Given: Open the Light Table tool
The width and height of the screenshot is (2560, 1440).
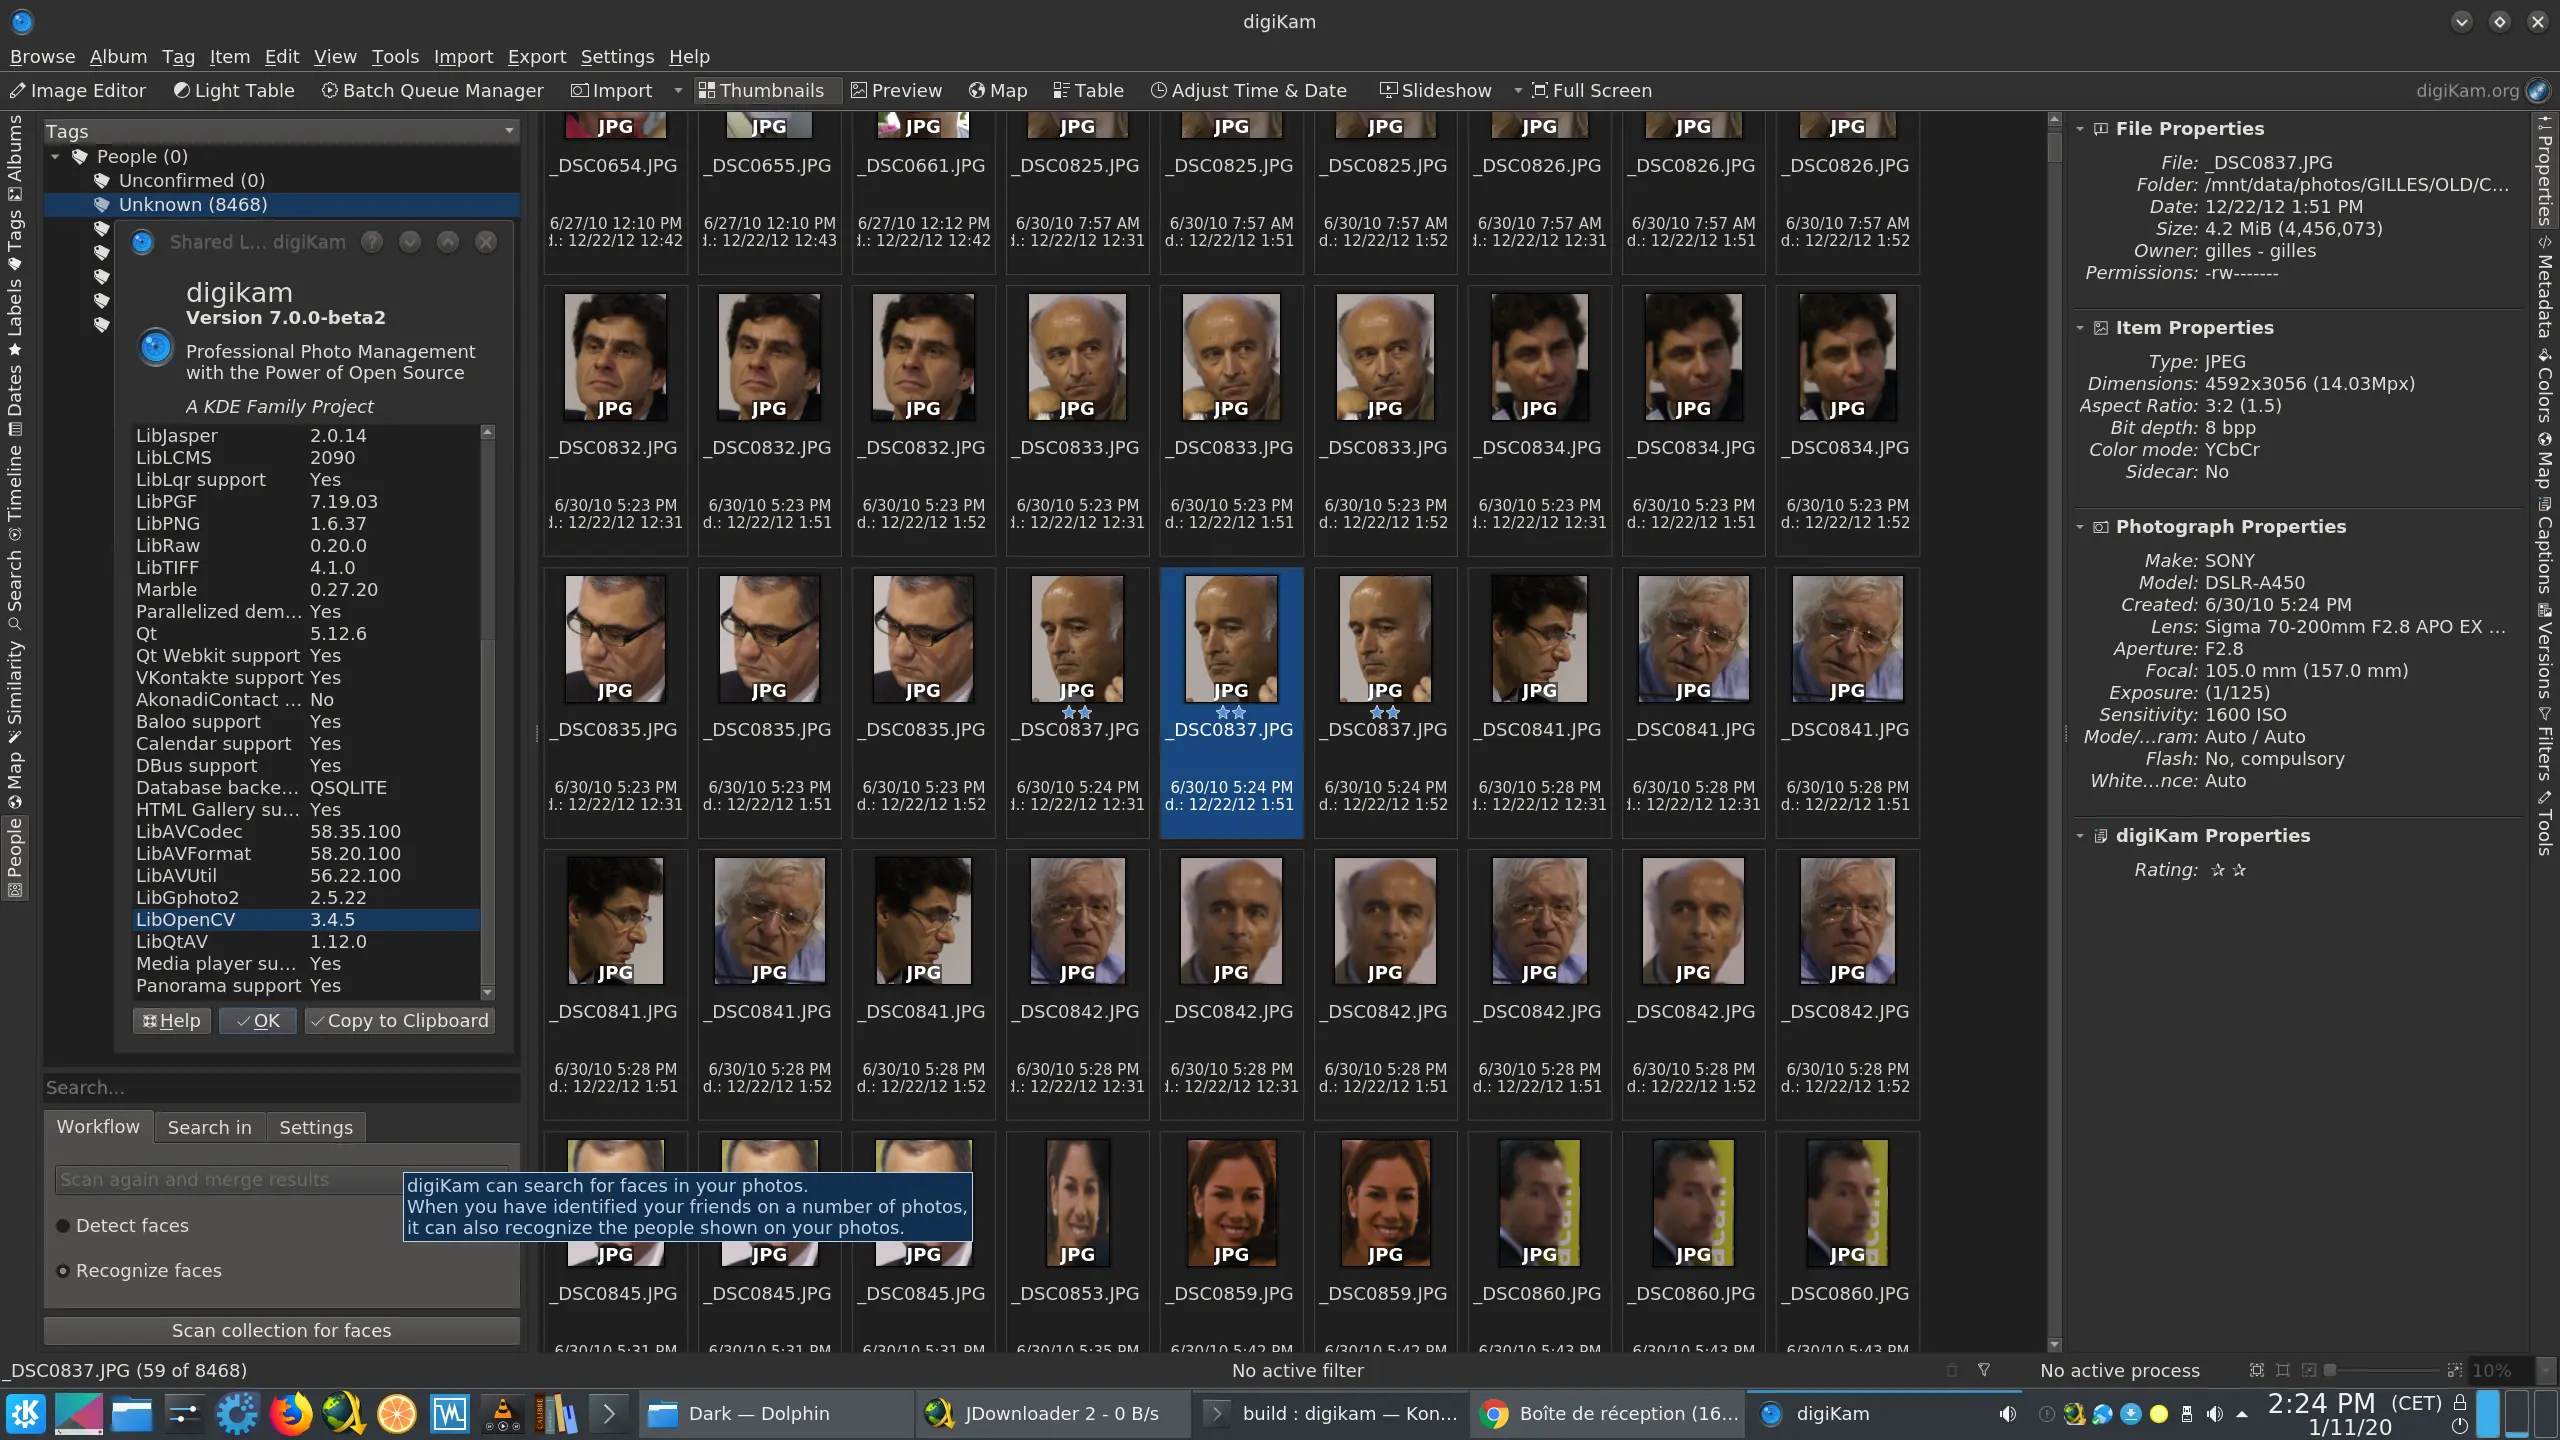Looking at the screenshot, I should [234, 90].
